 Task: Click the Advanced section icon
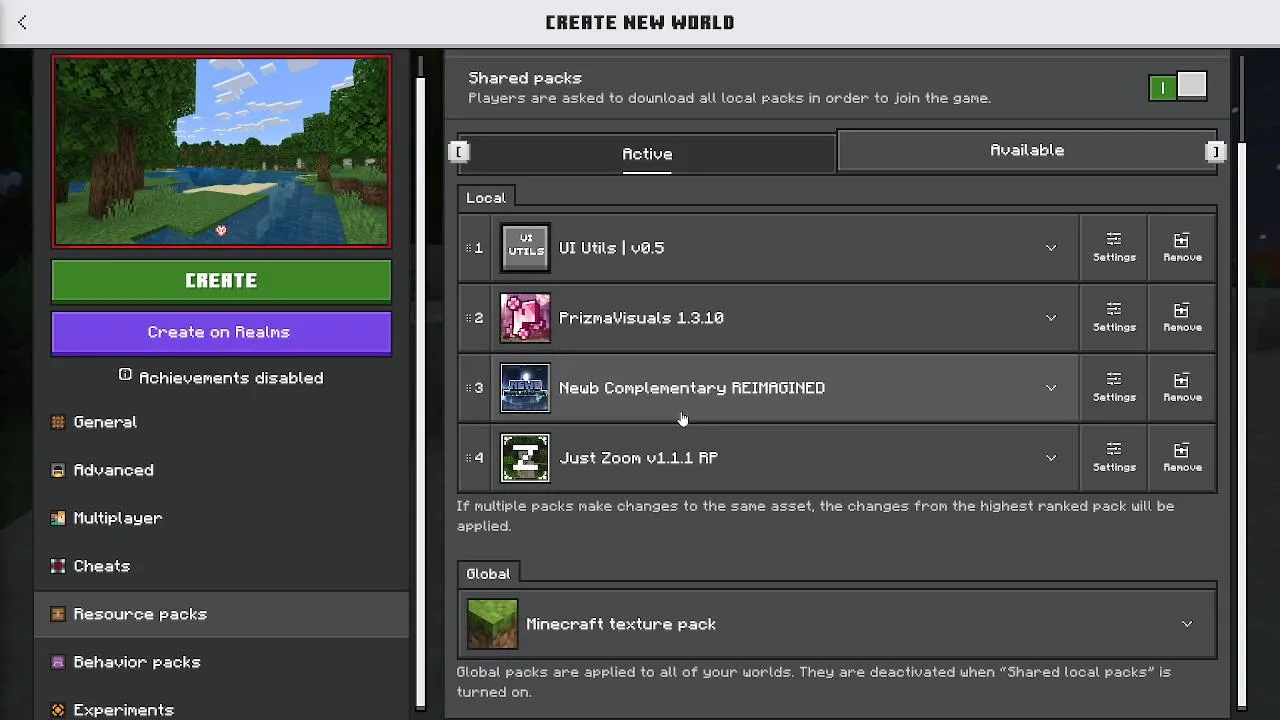tap(58, 470)
